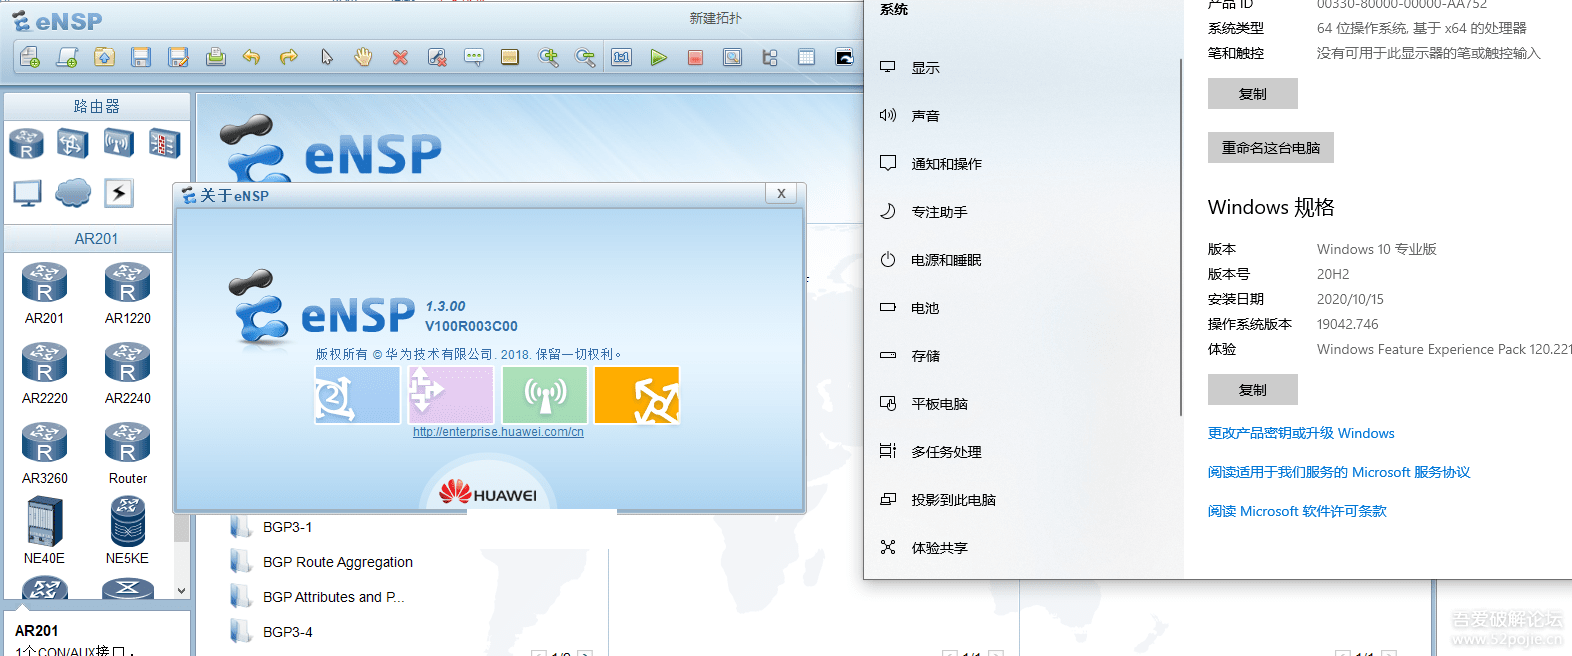This screenshot has width=1572, height=656.
Task: Pick the NE5KE device
Action: point(128,531)
